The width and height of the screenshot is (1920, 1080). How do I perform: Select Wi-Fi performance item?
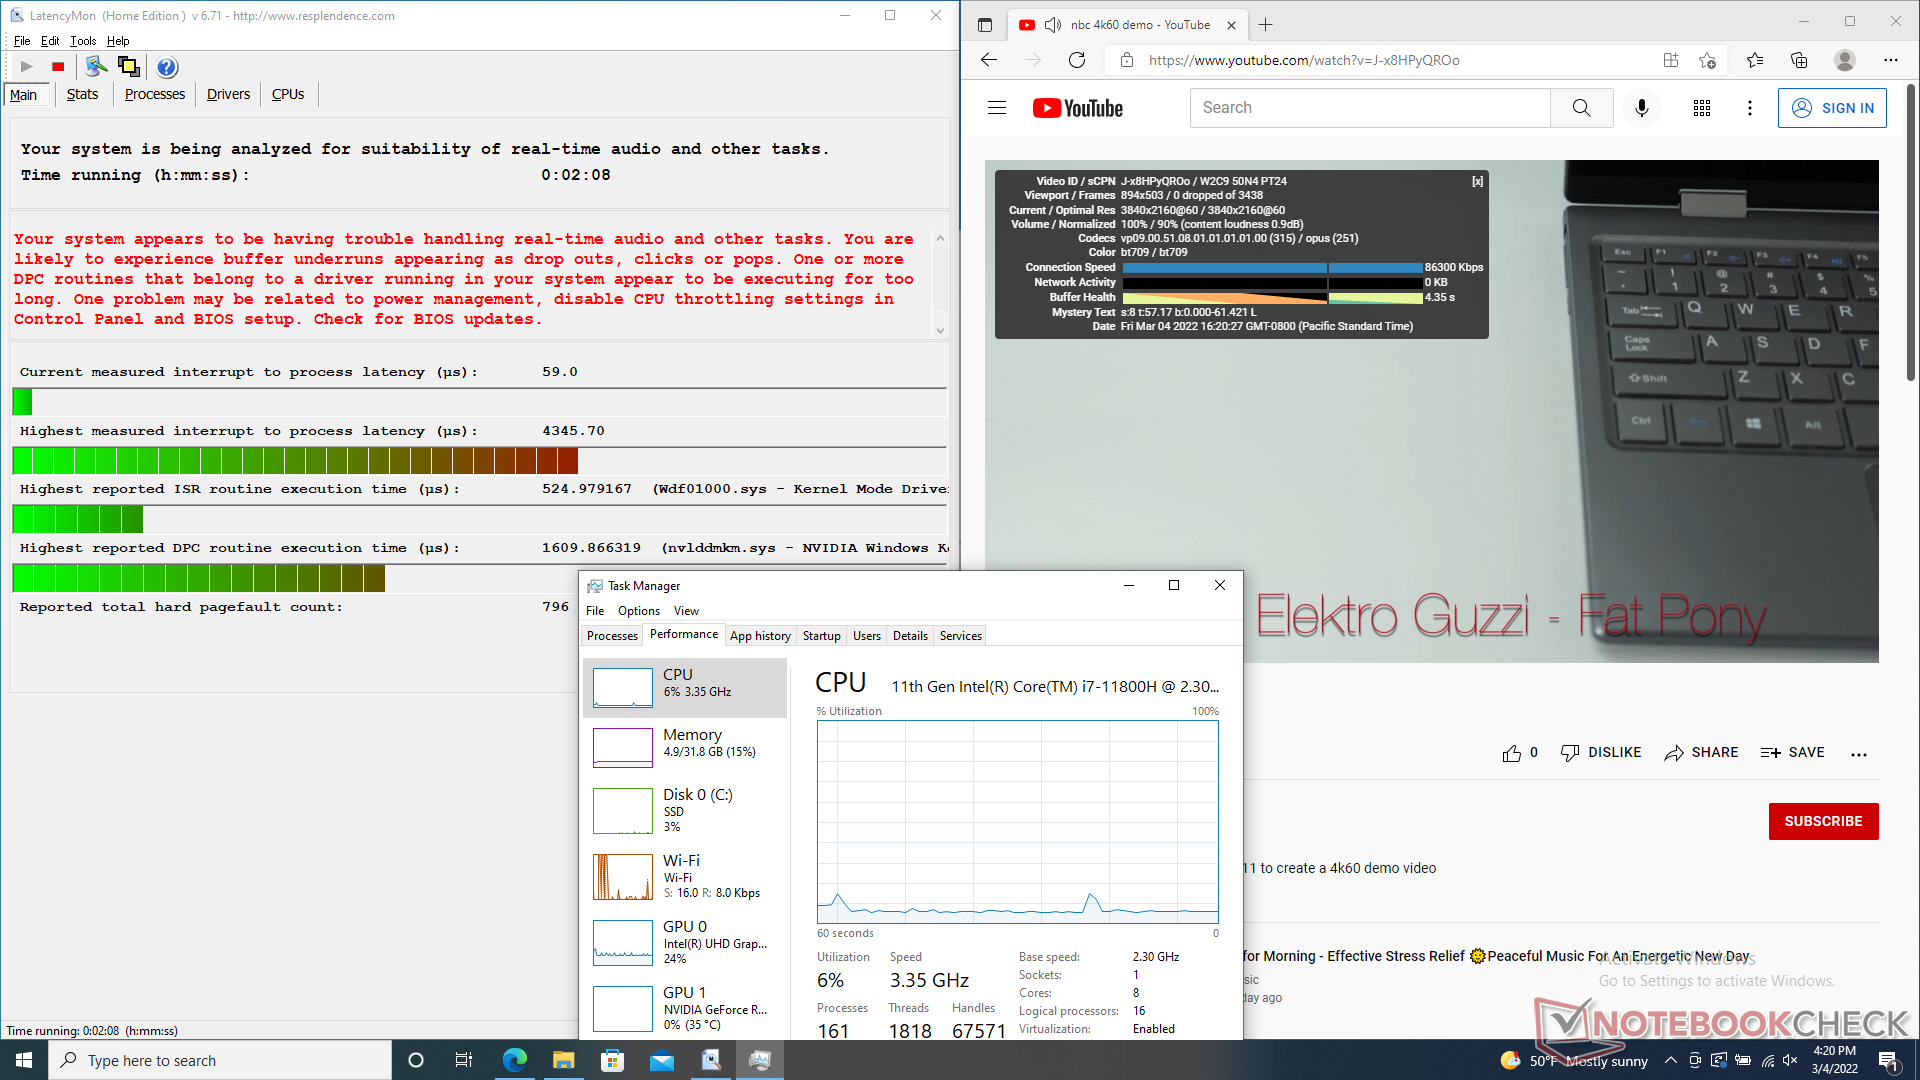click(x=685, y=877)
